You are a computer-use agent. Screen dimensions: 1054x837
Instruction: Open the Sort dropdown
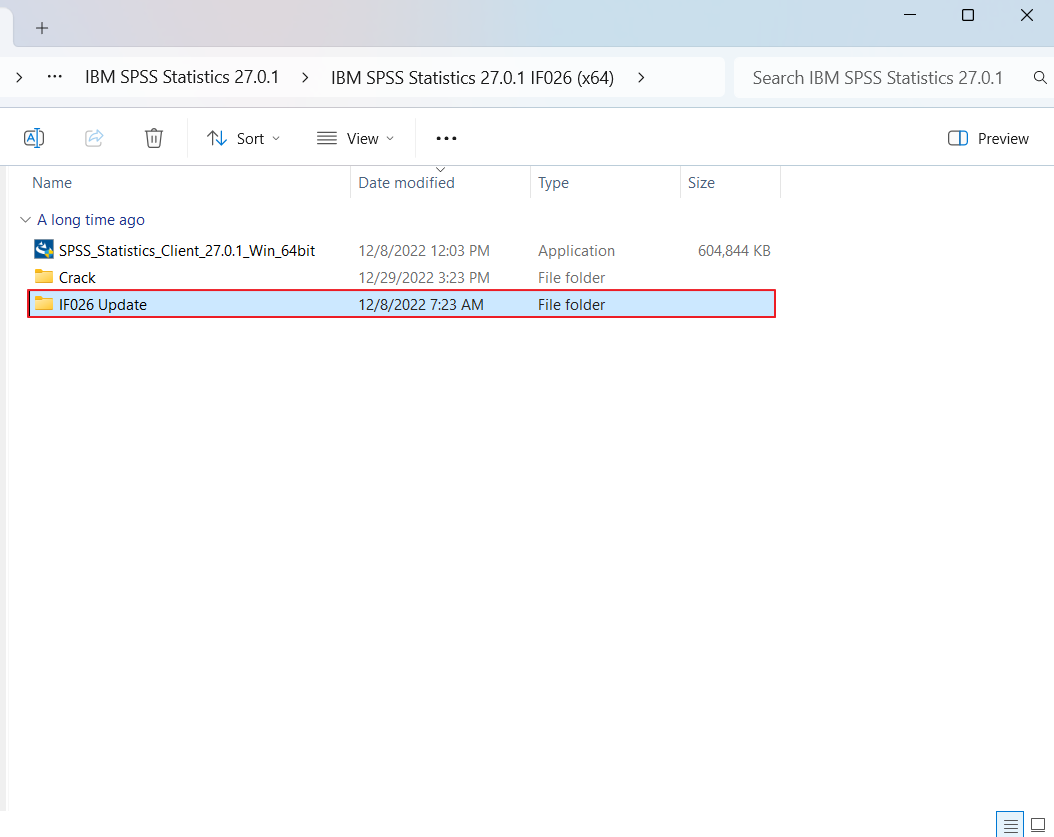pyautogui.click(x=243, y=139)
